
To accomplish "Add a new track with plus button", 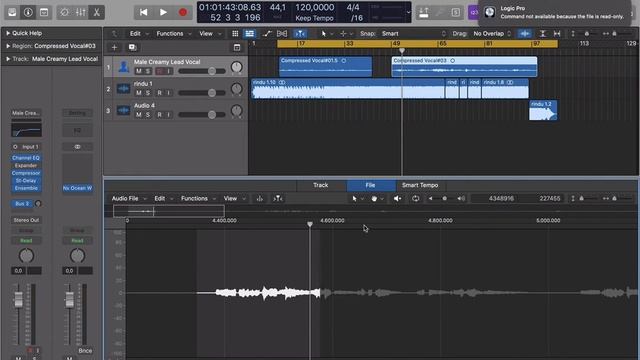I will 114,47.
